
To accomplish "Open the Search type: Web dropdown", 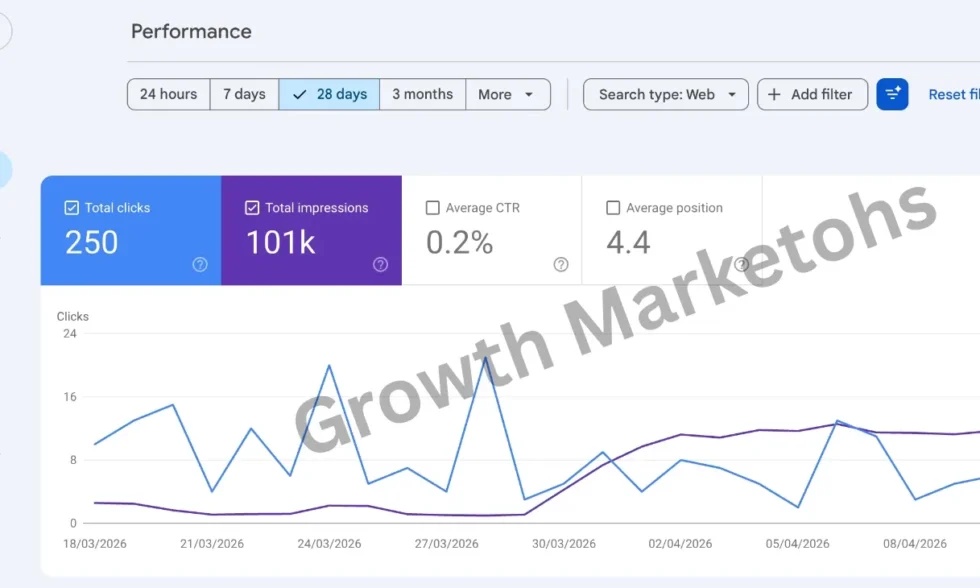I will click(x=665, y=93).
